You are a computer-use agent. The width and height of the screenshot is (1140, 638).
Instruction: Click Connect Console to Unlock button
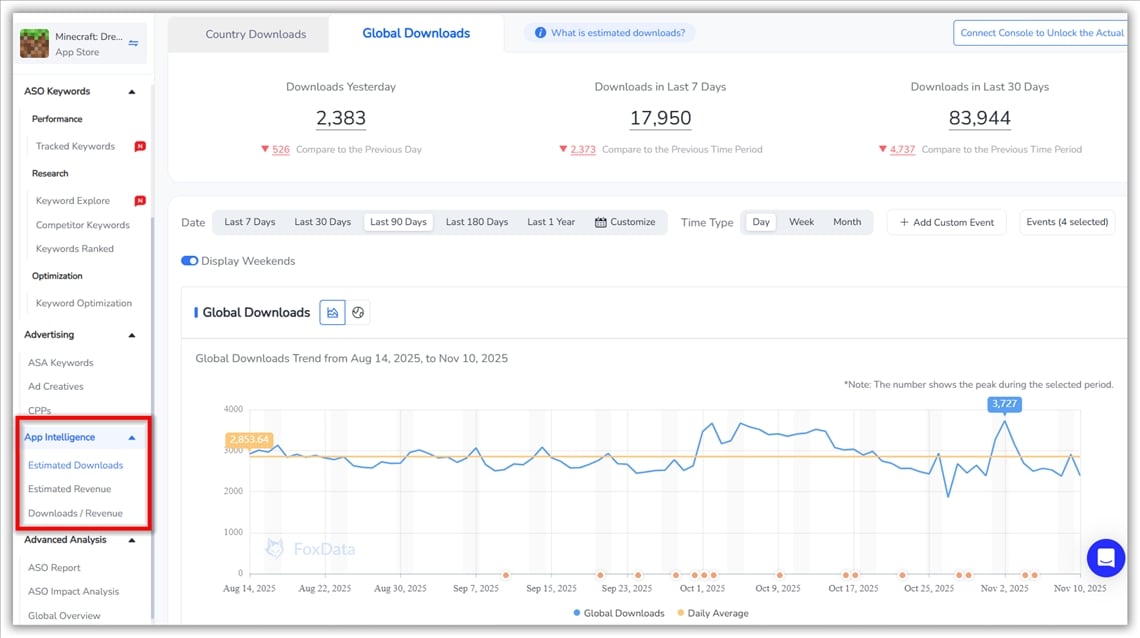1041,33
